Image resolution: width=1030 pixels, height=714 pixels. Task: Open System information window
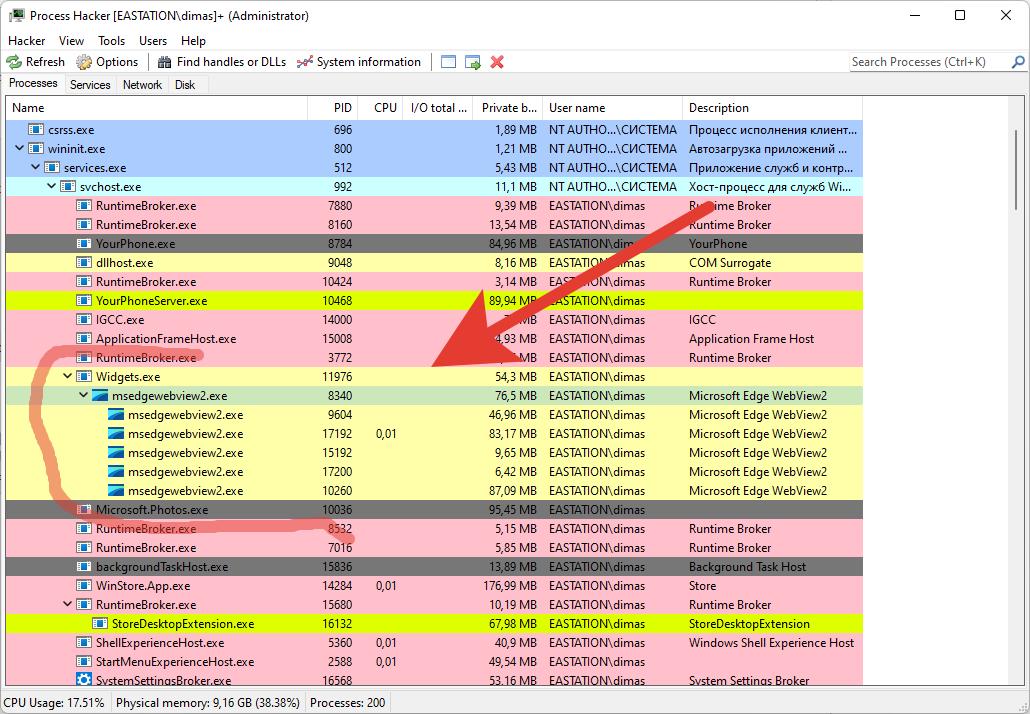(x=359, y=62)
